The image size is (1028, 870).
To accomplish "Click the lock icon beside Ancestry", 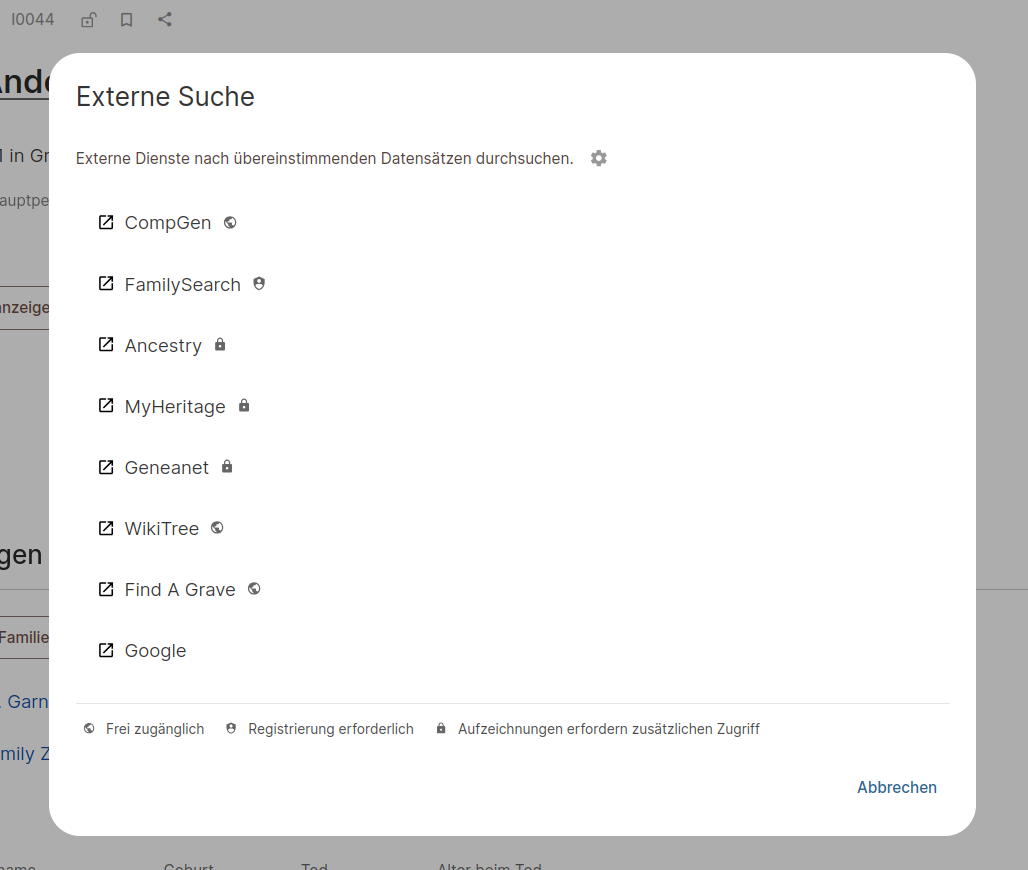I will pos(220,344).
